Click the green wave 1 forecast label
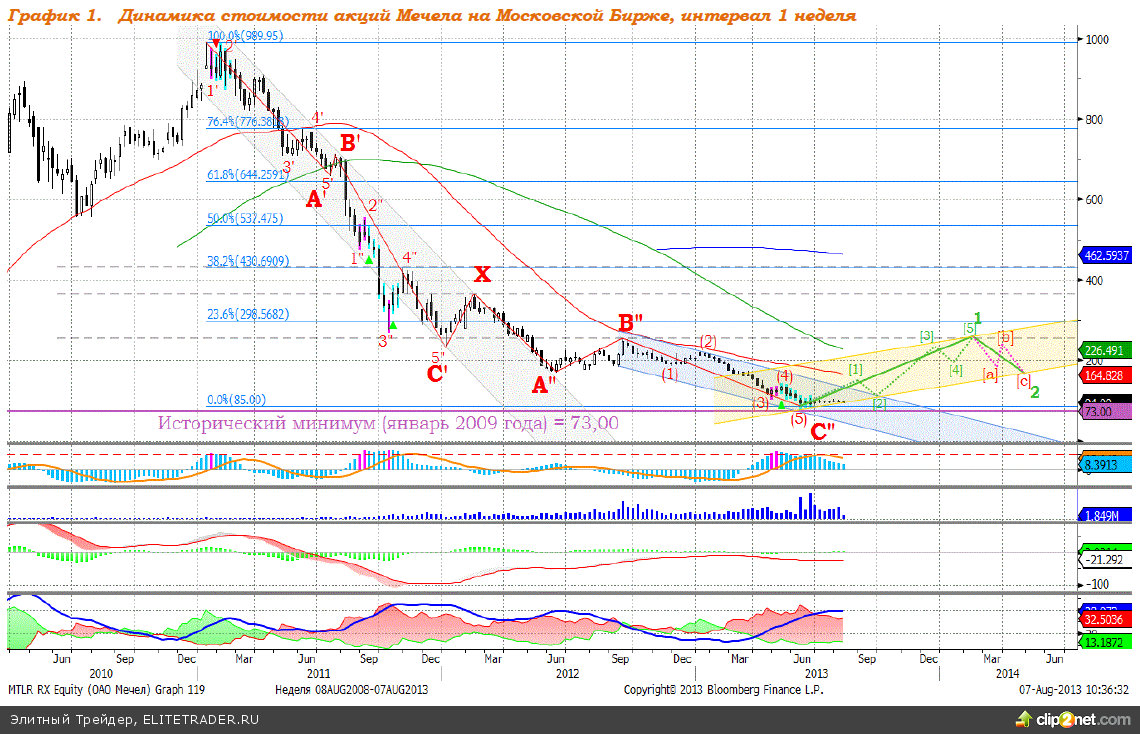This screenshot has height=734, width=1140. coord(978,318)
